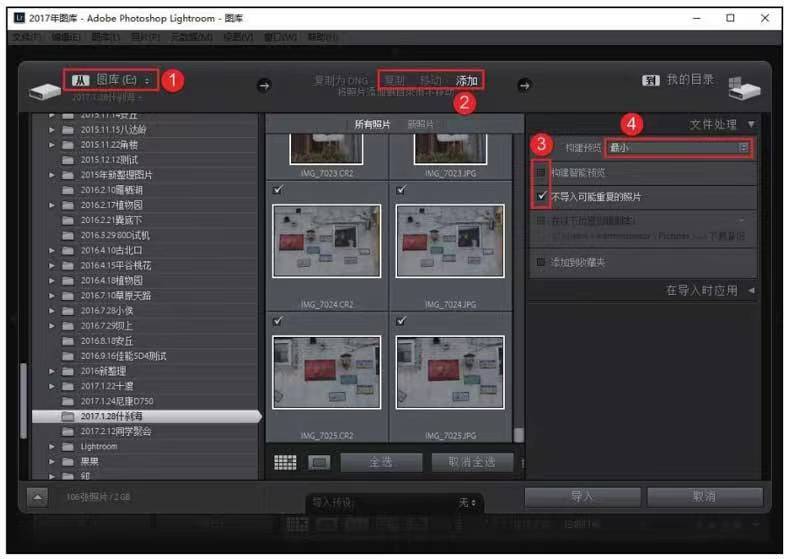Click folder icon of 2015.12.12测试
This screenshot has height=559, width=788.
(x=68, y=160)
